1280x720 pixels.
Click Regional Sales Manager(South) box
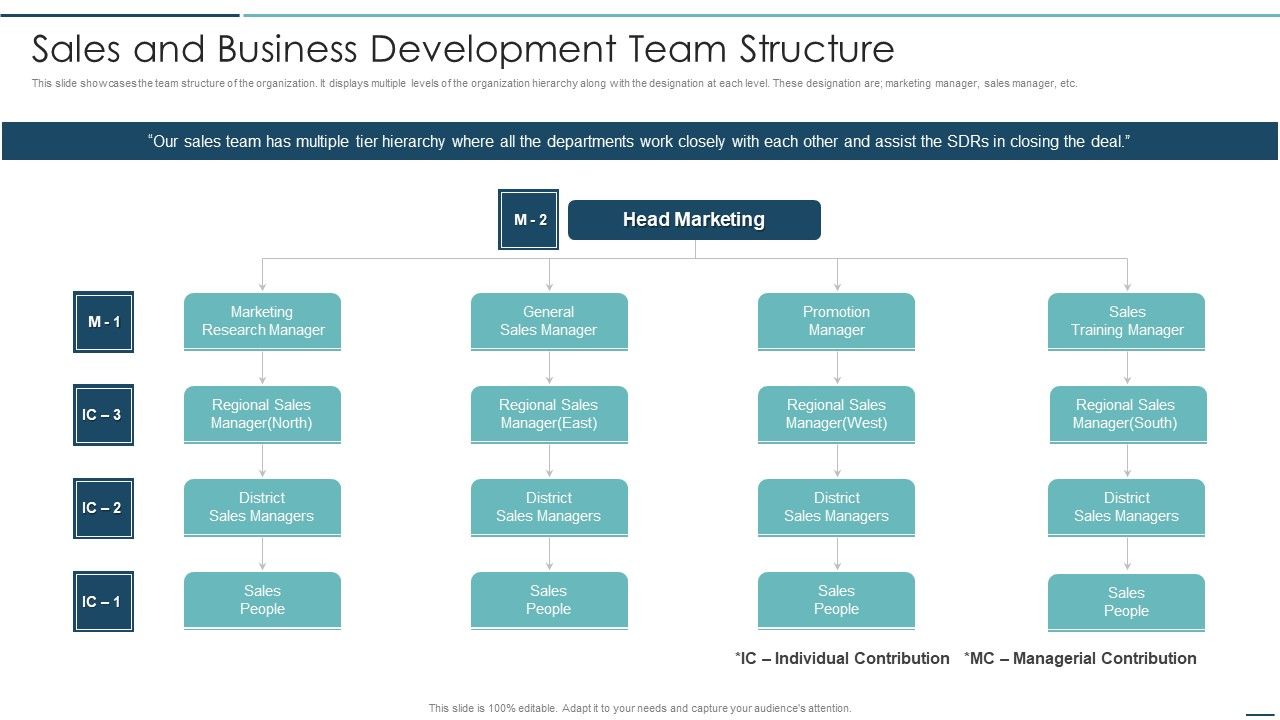(x=1128, y=415)
